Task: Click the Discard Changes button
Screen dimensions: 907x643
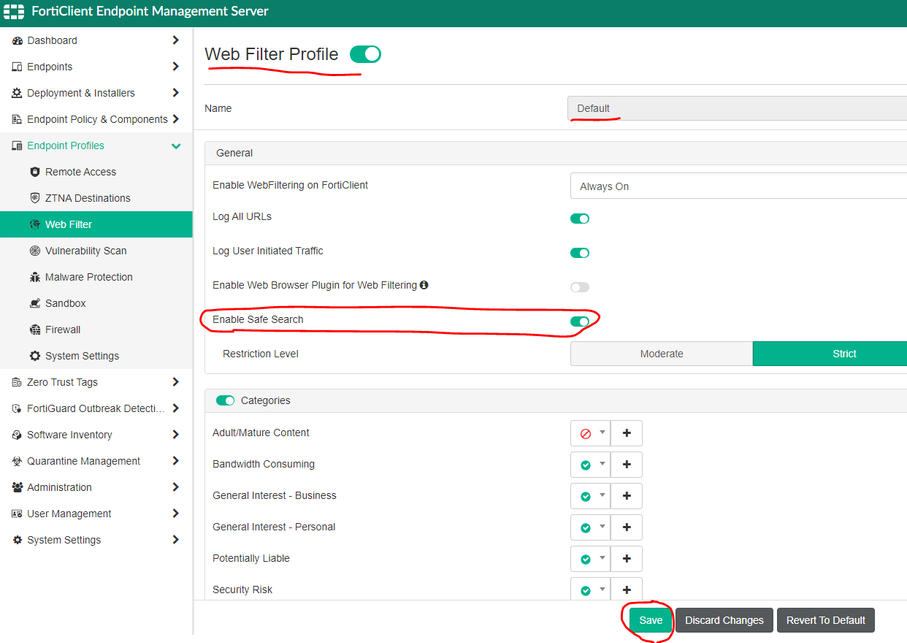Action: pyautogui.click(x=724, y=620)
